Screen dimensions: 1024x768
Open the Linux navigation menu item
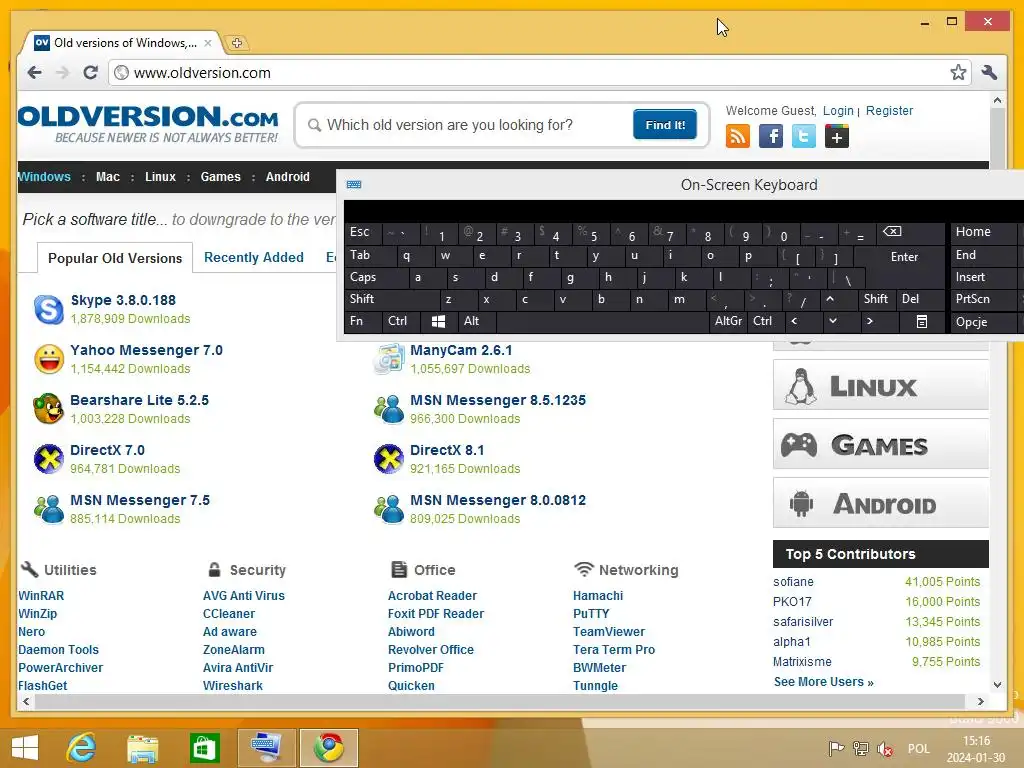[x=160, y=177]
